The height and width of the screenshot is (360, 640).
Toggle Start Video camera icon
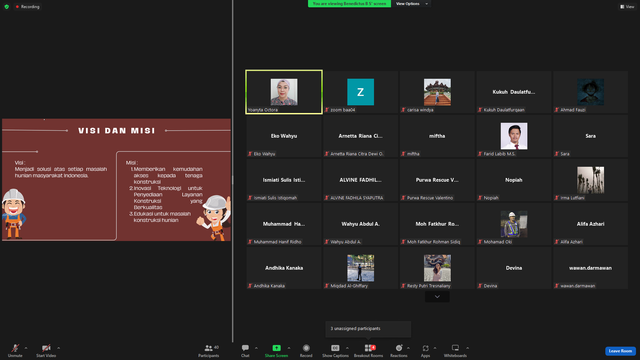click(46, 348)
